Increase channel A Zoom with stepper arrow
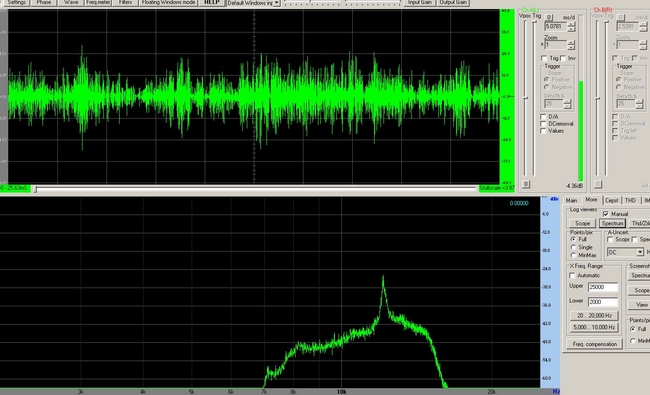 (571, 42)
